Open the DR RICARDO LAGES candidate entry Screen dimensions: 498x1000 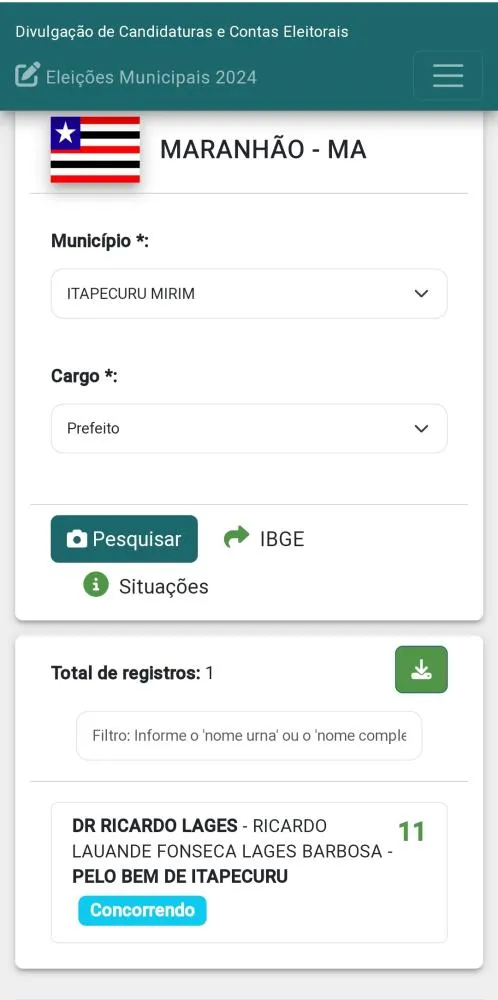(249, 872)
